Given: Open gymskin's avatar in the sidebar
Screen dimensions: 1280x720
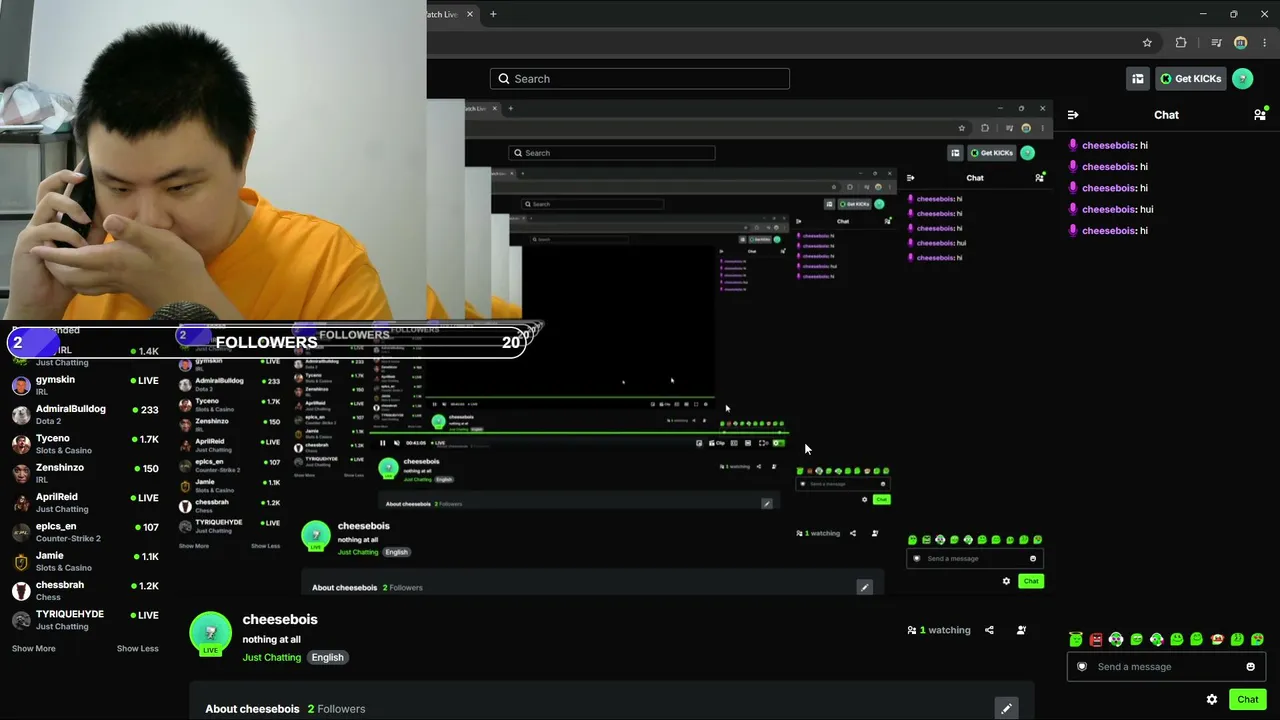Looking at the screenshot, I should click(x=21, y=386).
